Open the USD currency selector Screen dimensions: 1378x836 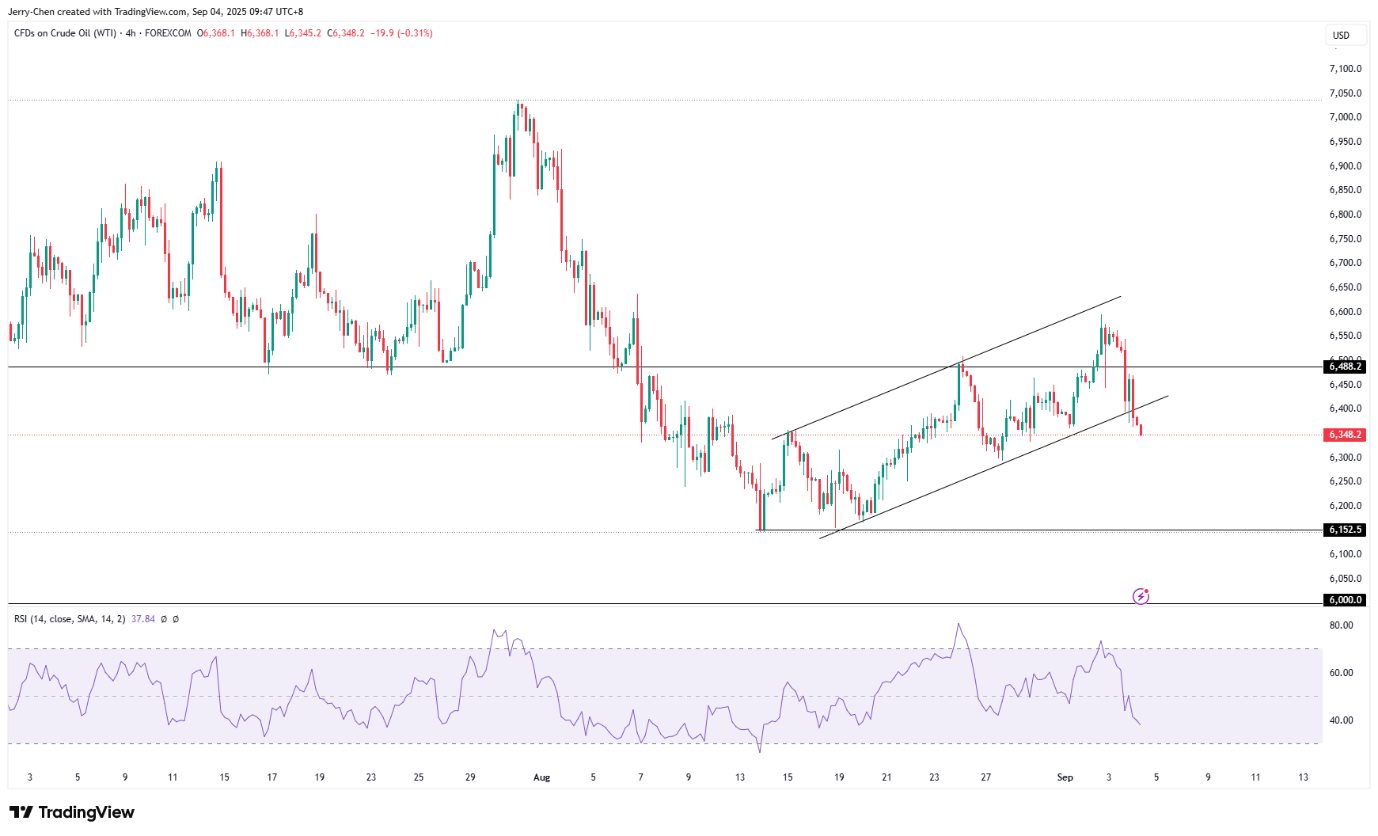(1340, 36)
